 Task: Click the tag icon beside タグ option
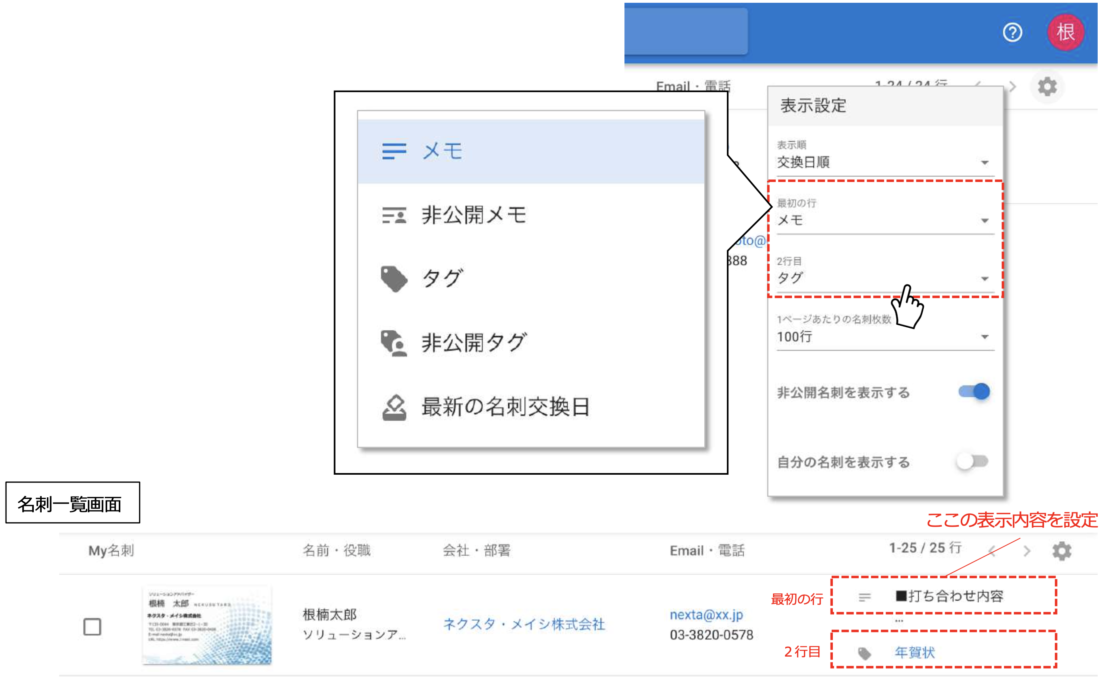(x=394, y=278)
